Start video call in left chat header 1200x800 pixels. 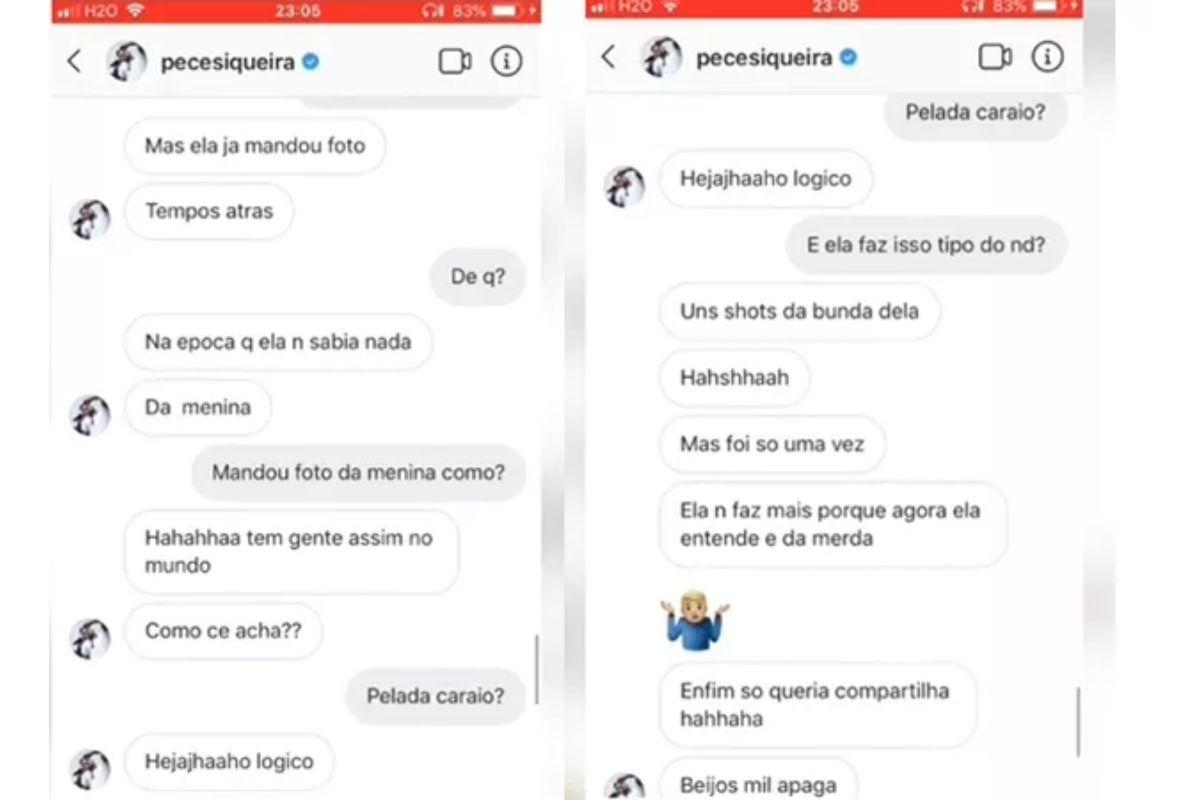pos(455,62)
